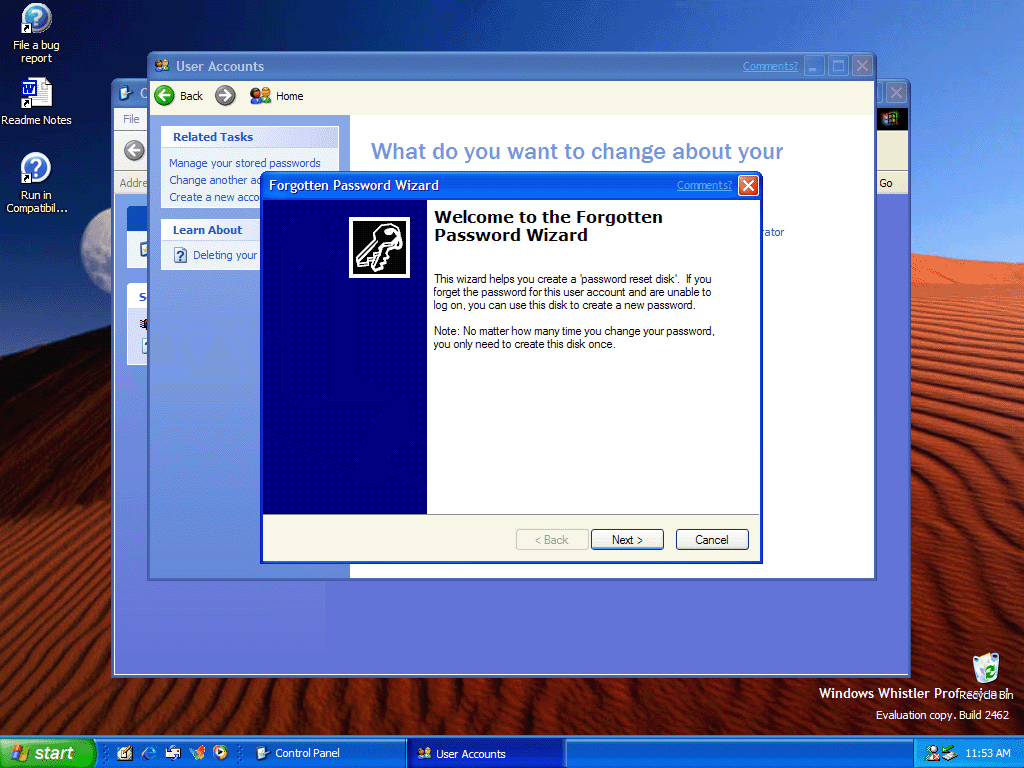The height and width of the screenshot is (768, 1024).
Task: Close the User Accounts window
Action: [x=863, y=66]
